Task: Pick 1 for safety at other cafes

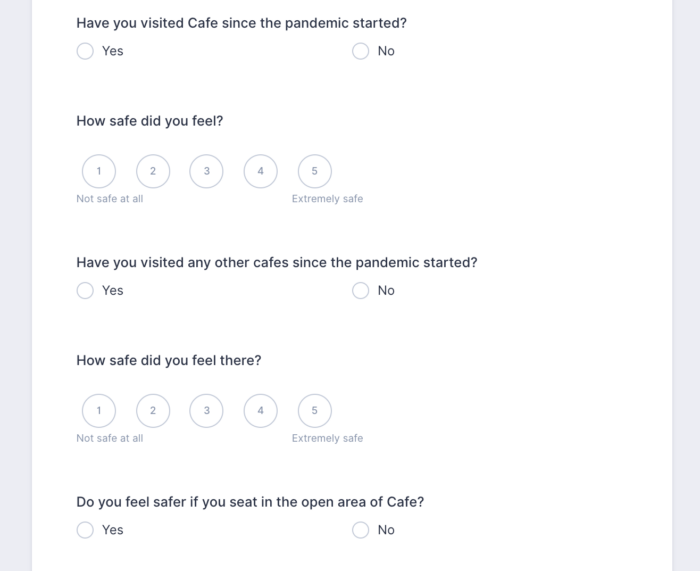Action: [x=99, y=410]
